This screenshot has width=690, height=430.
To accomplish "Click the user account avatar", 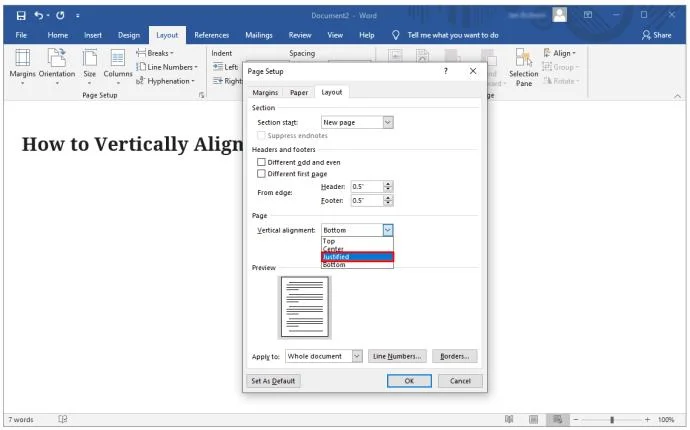I will tap(560, 15).
